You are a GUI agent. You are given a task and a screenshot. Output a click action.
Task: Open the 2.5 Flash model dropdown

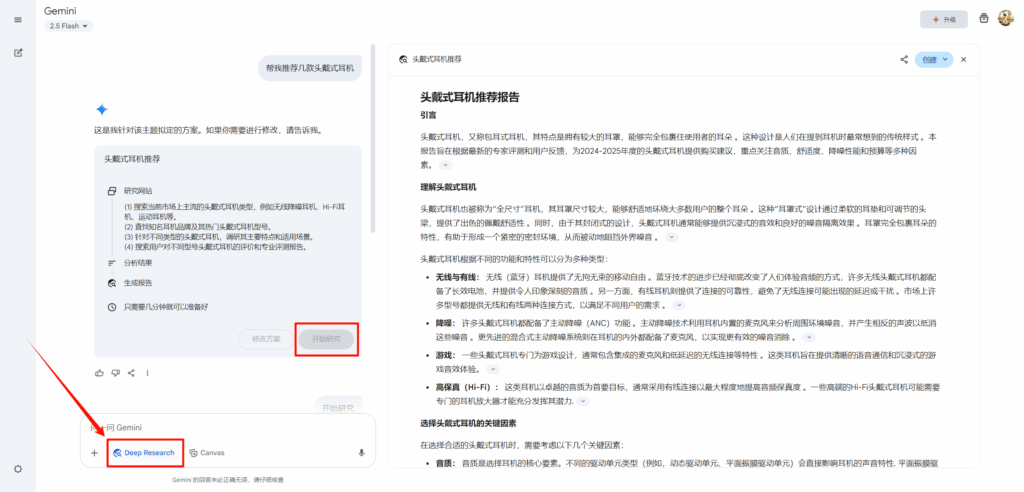[69, 26]
